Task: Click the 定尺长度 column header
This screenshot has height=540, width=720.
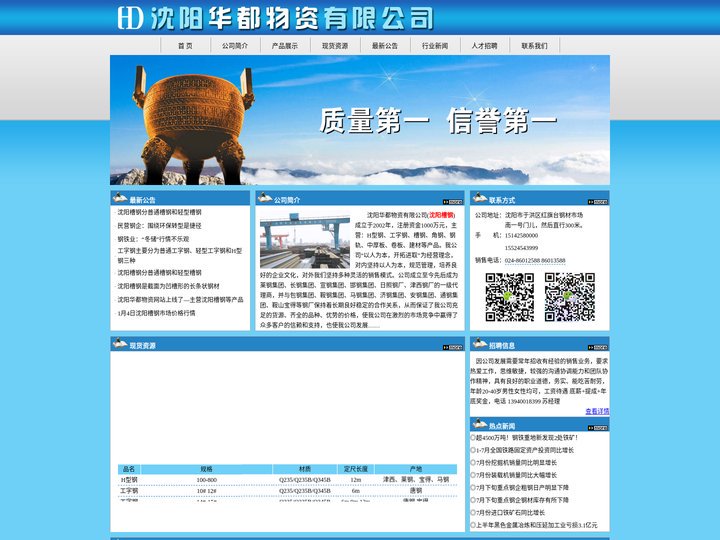Action: tap(356, 469)
